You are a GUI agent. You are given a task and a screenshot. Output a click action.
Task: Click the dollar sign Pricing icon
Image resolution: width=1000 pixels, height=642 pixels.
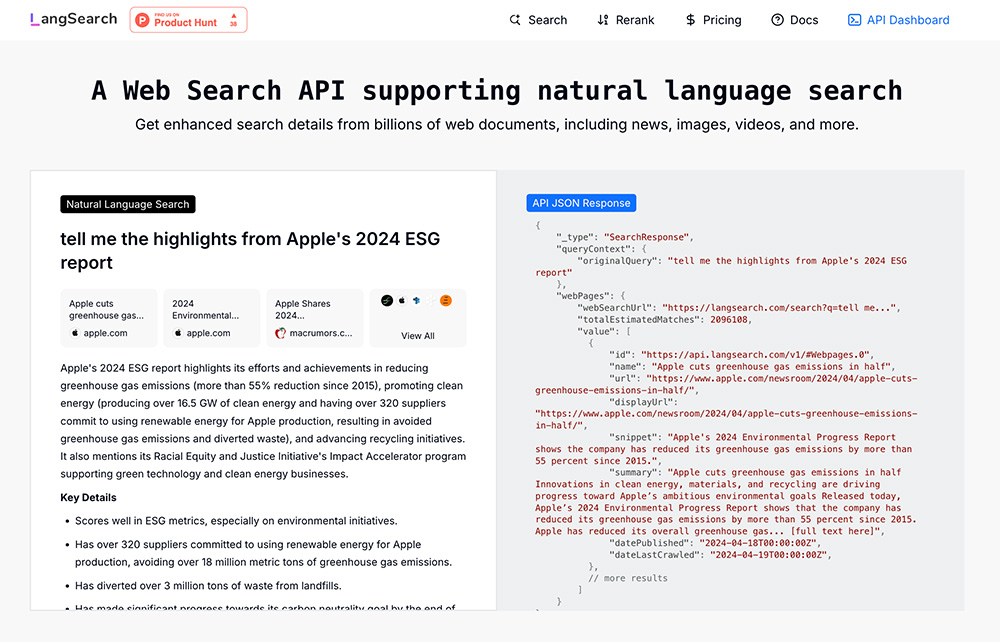(690, 20)
